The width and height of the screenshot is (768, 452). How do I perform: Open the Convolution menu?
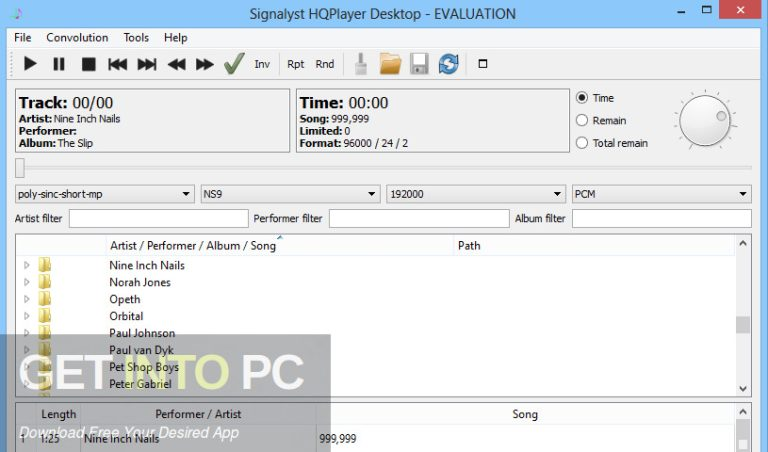(77, 38)
